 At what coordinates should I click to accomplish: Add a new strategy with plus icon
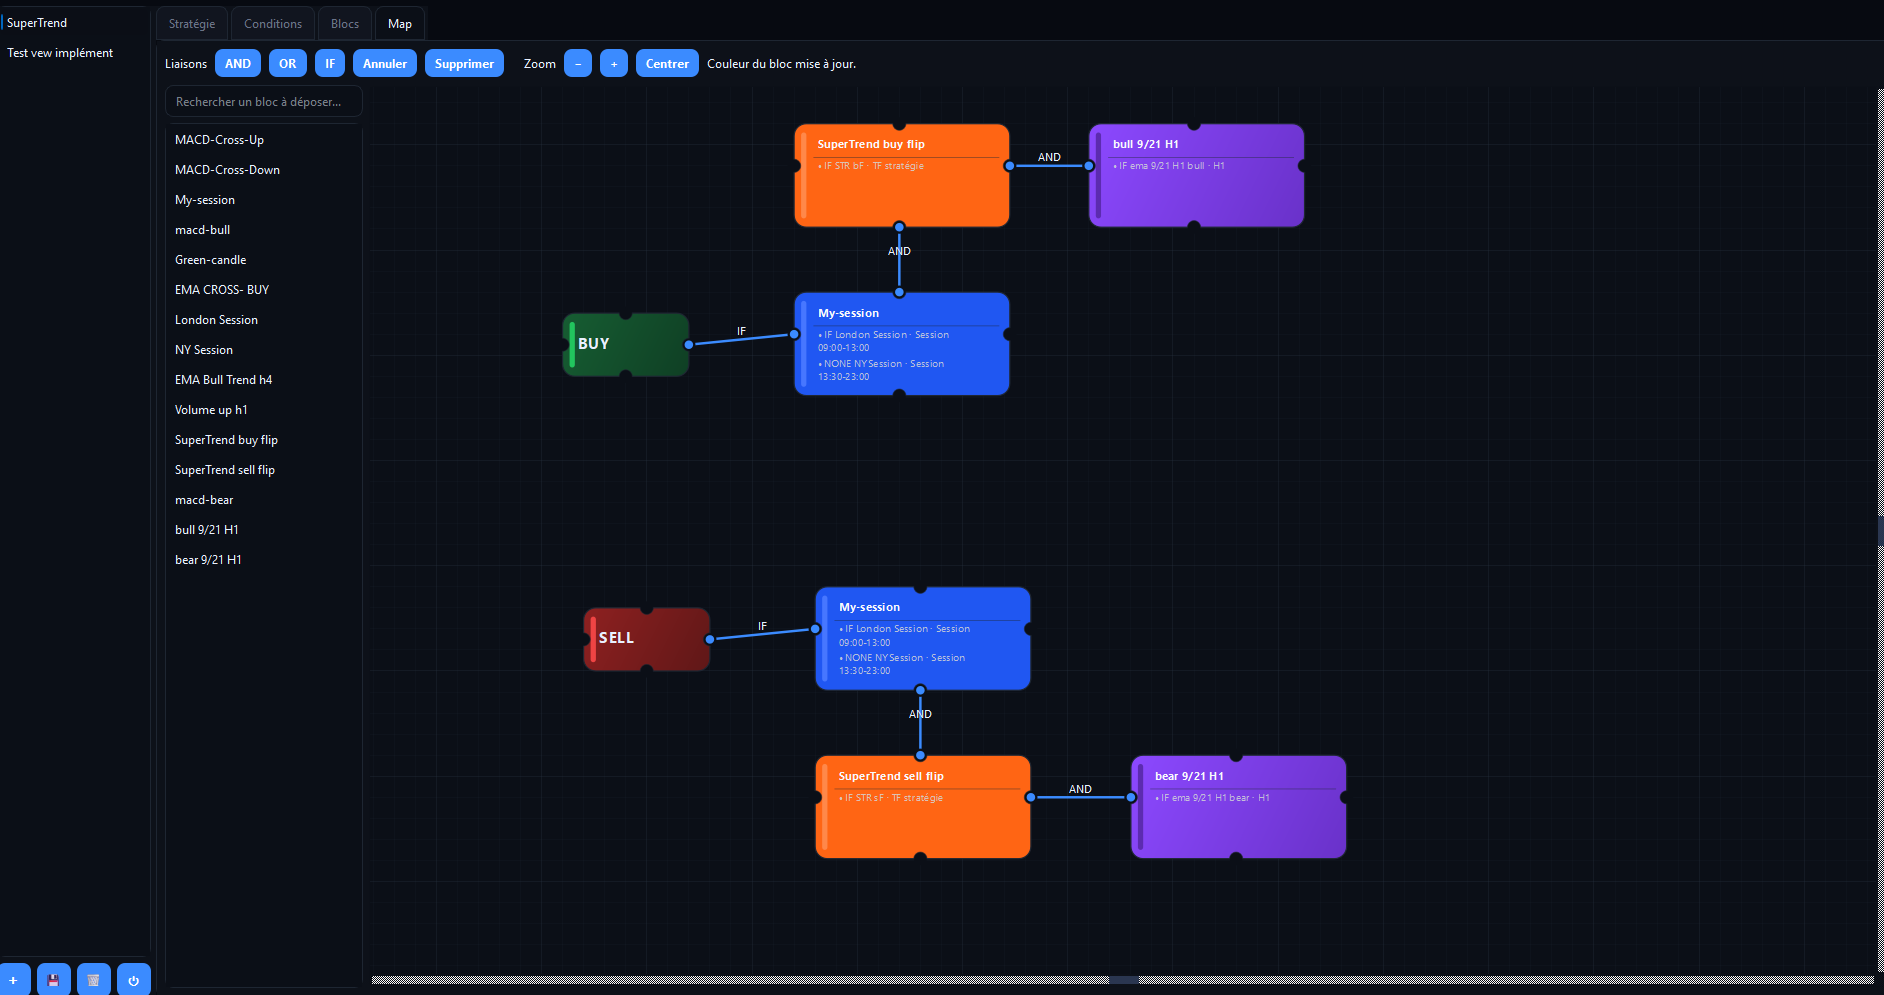[14, 979]
